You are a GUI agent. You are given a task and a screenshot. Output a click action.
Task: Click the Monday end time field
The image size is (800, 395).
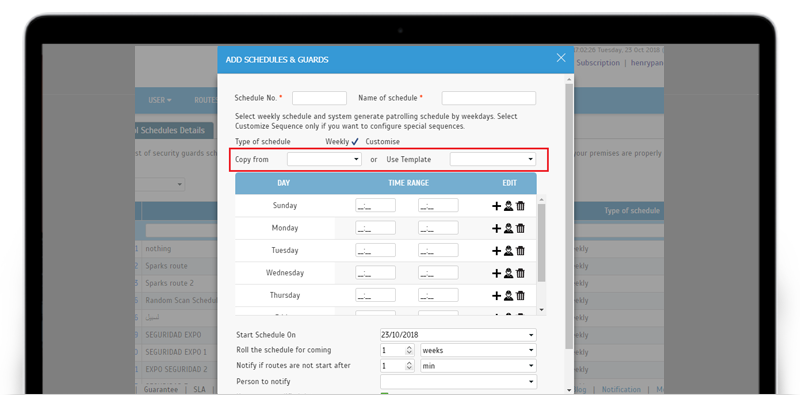pos(438,228)
